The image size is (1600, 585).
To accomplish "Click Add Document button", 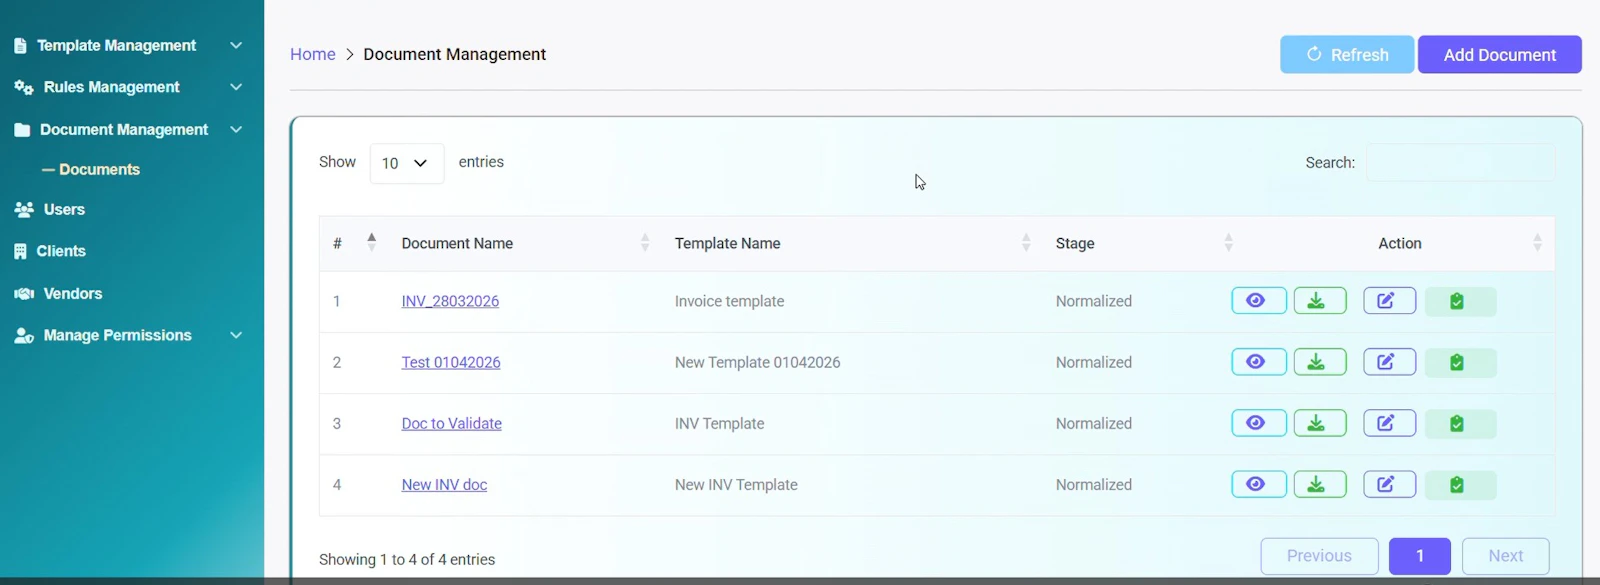I will click(x=1500, y=54).
